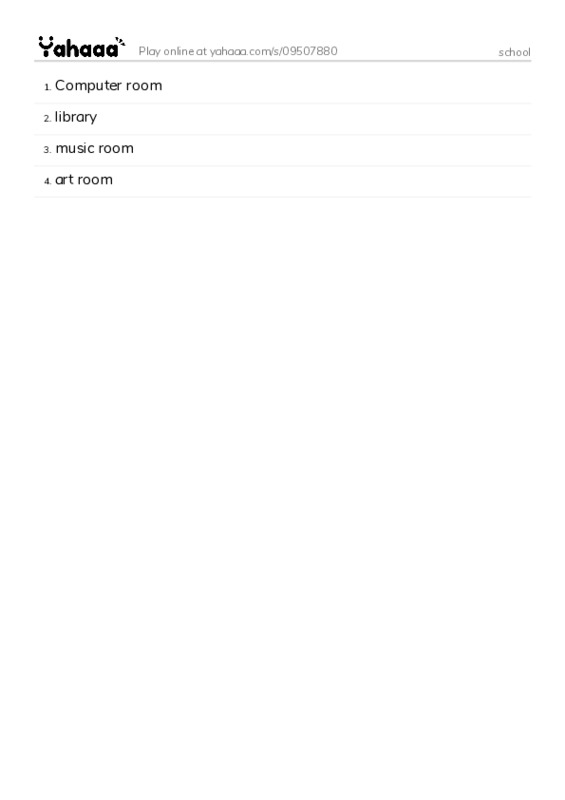Click the Yahaaa logo
The width and height of the screenshot is (565, 800).
[x=82, y=47]
